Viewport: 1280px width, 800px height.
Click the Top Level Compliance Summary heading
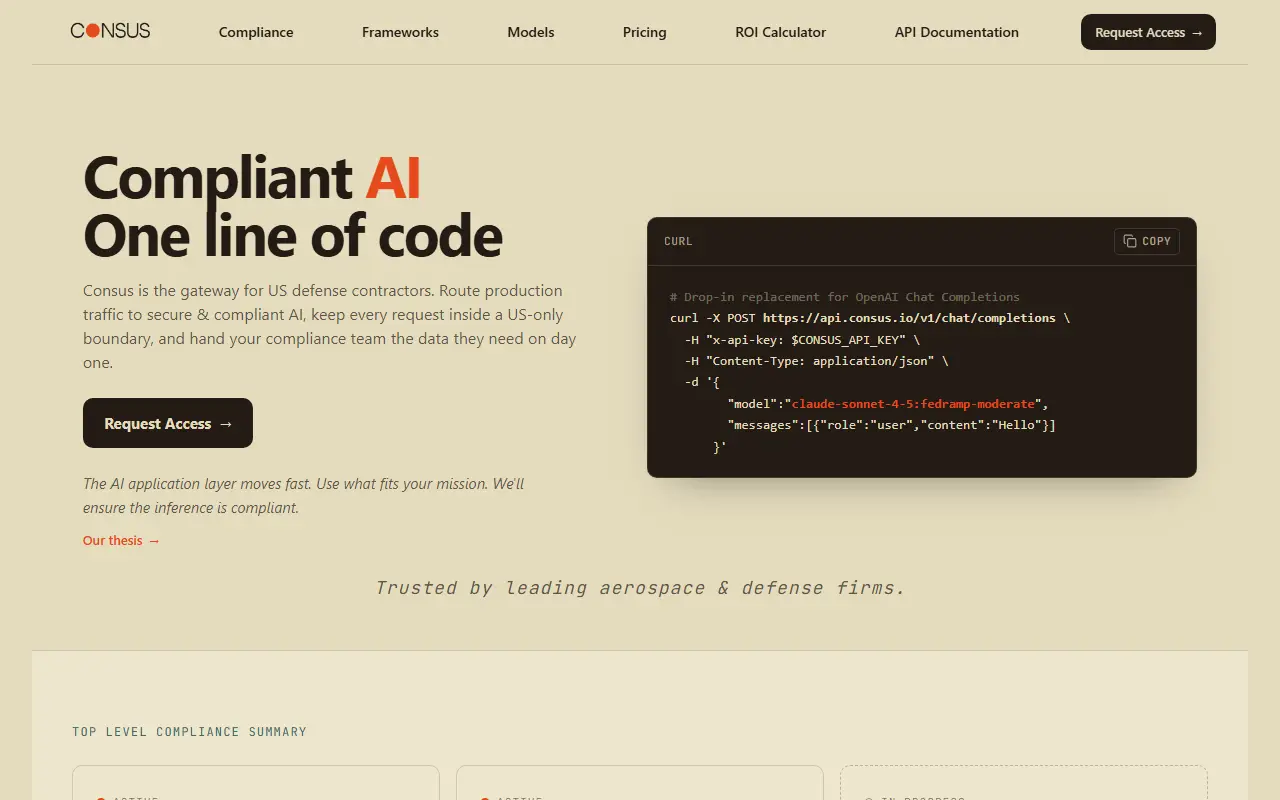click(189, 732)
